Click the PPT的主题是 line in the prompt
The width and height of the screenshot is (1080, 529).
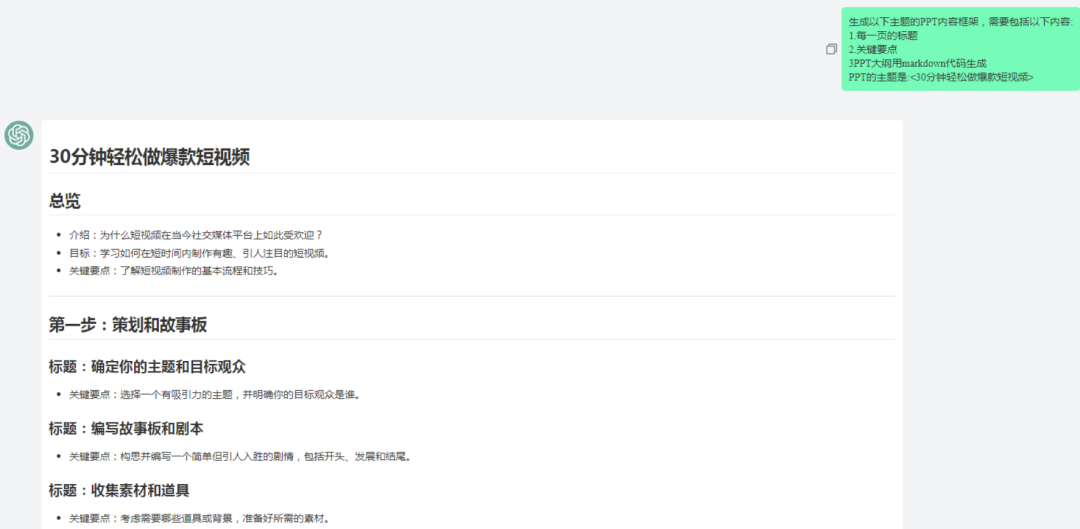click(x=941, y=77)
